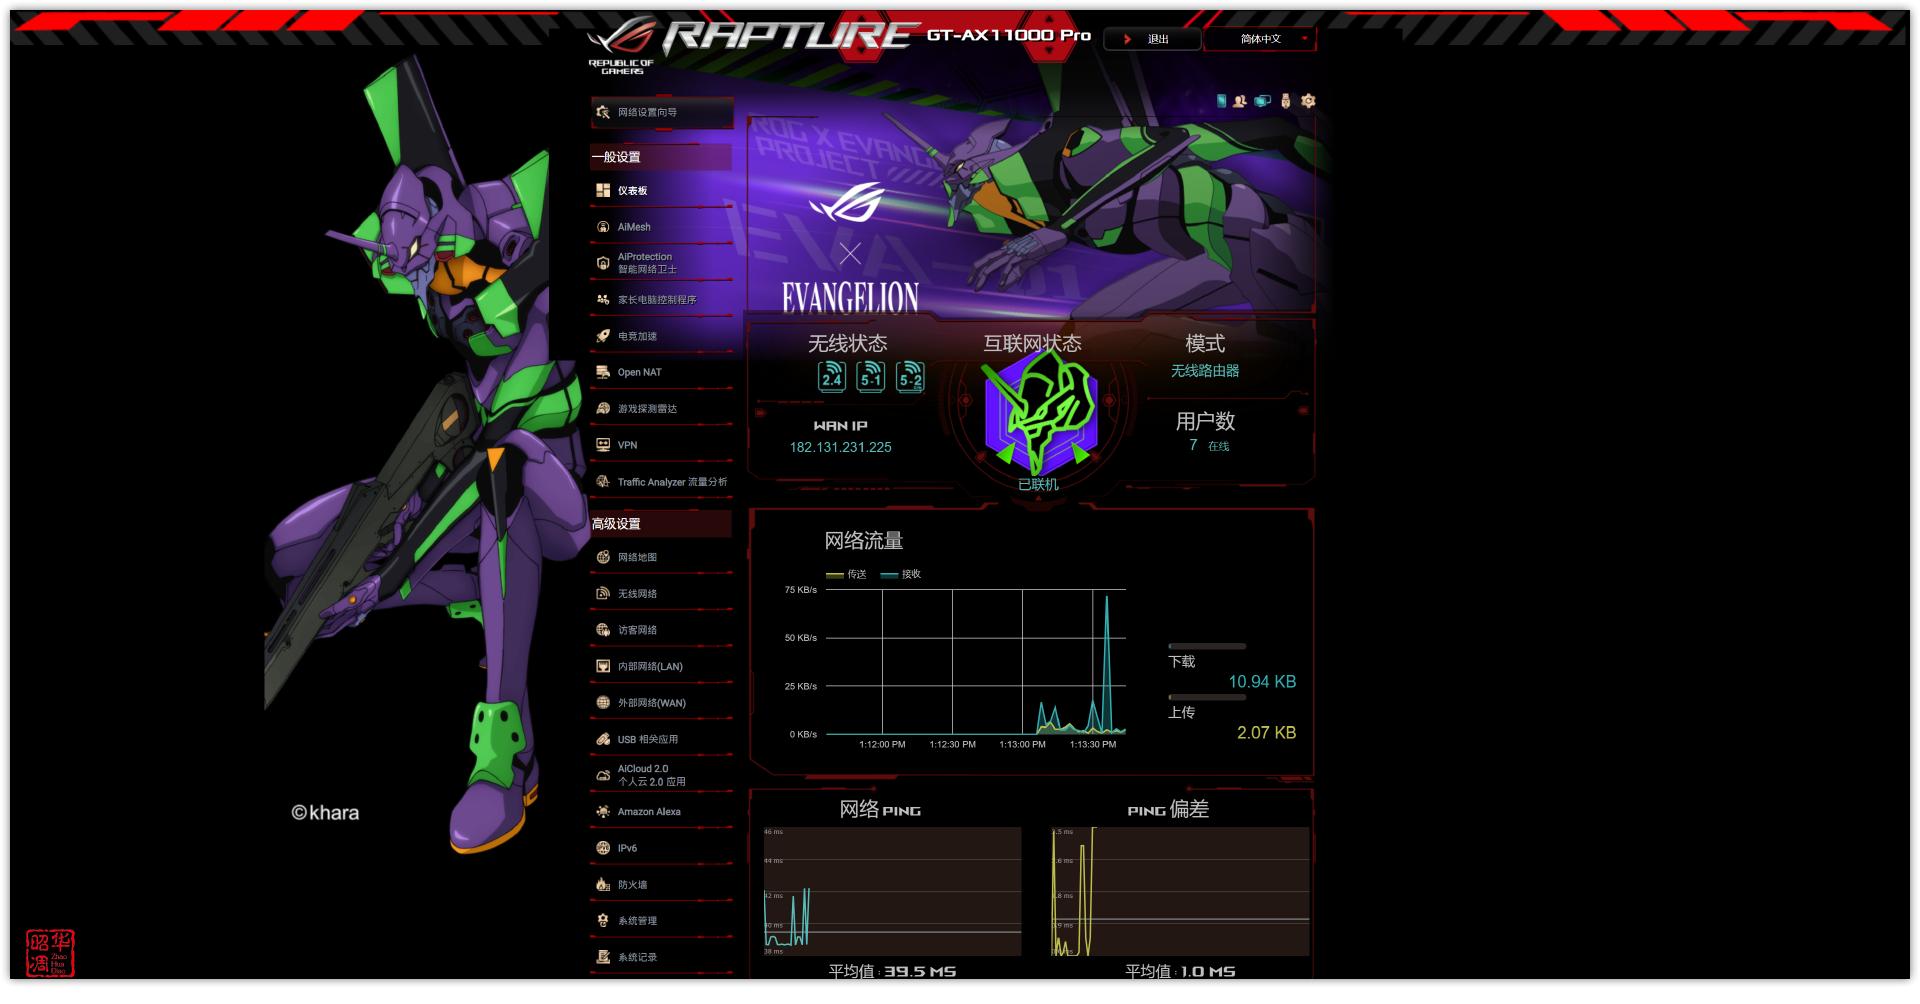Click the USB 相关应用 icon
Screen dimensions: 1920x1004
(603, 739)
